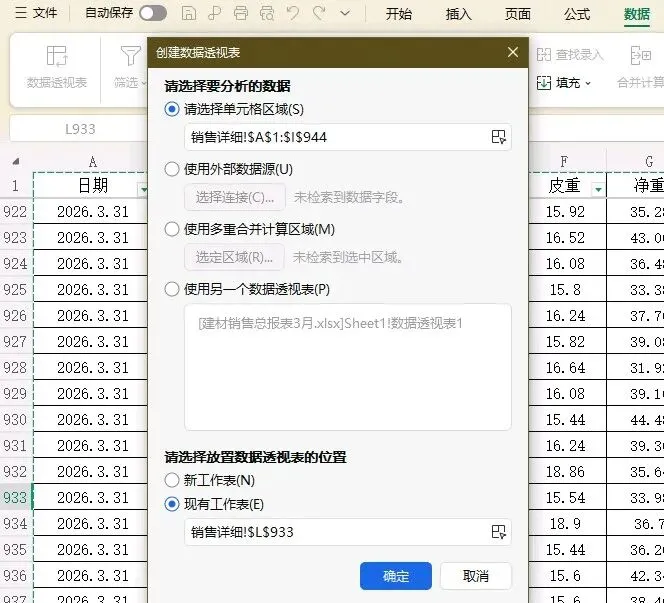Switch to the 插入 ribbon tab

[458, 14]
